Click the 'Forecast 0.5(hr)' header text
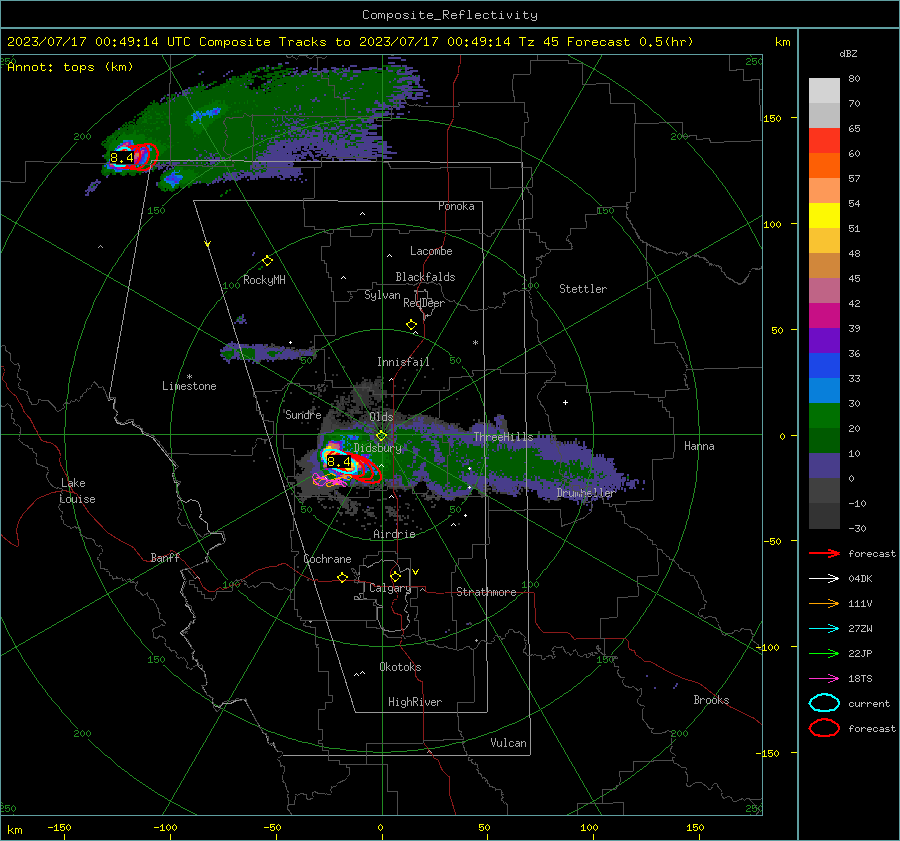Screen dimensions: 900x841 [630, 42]
